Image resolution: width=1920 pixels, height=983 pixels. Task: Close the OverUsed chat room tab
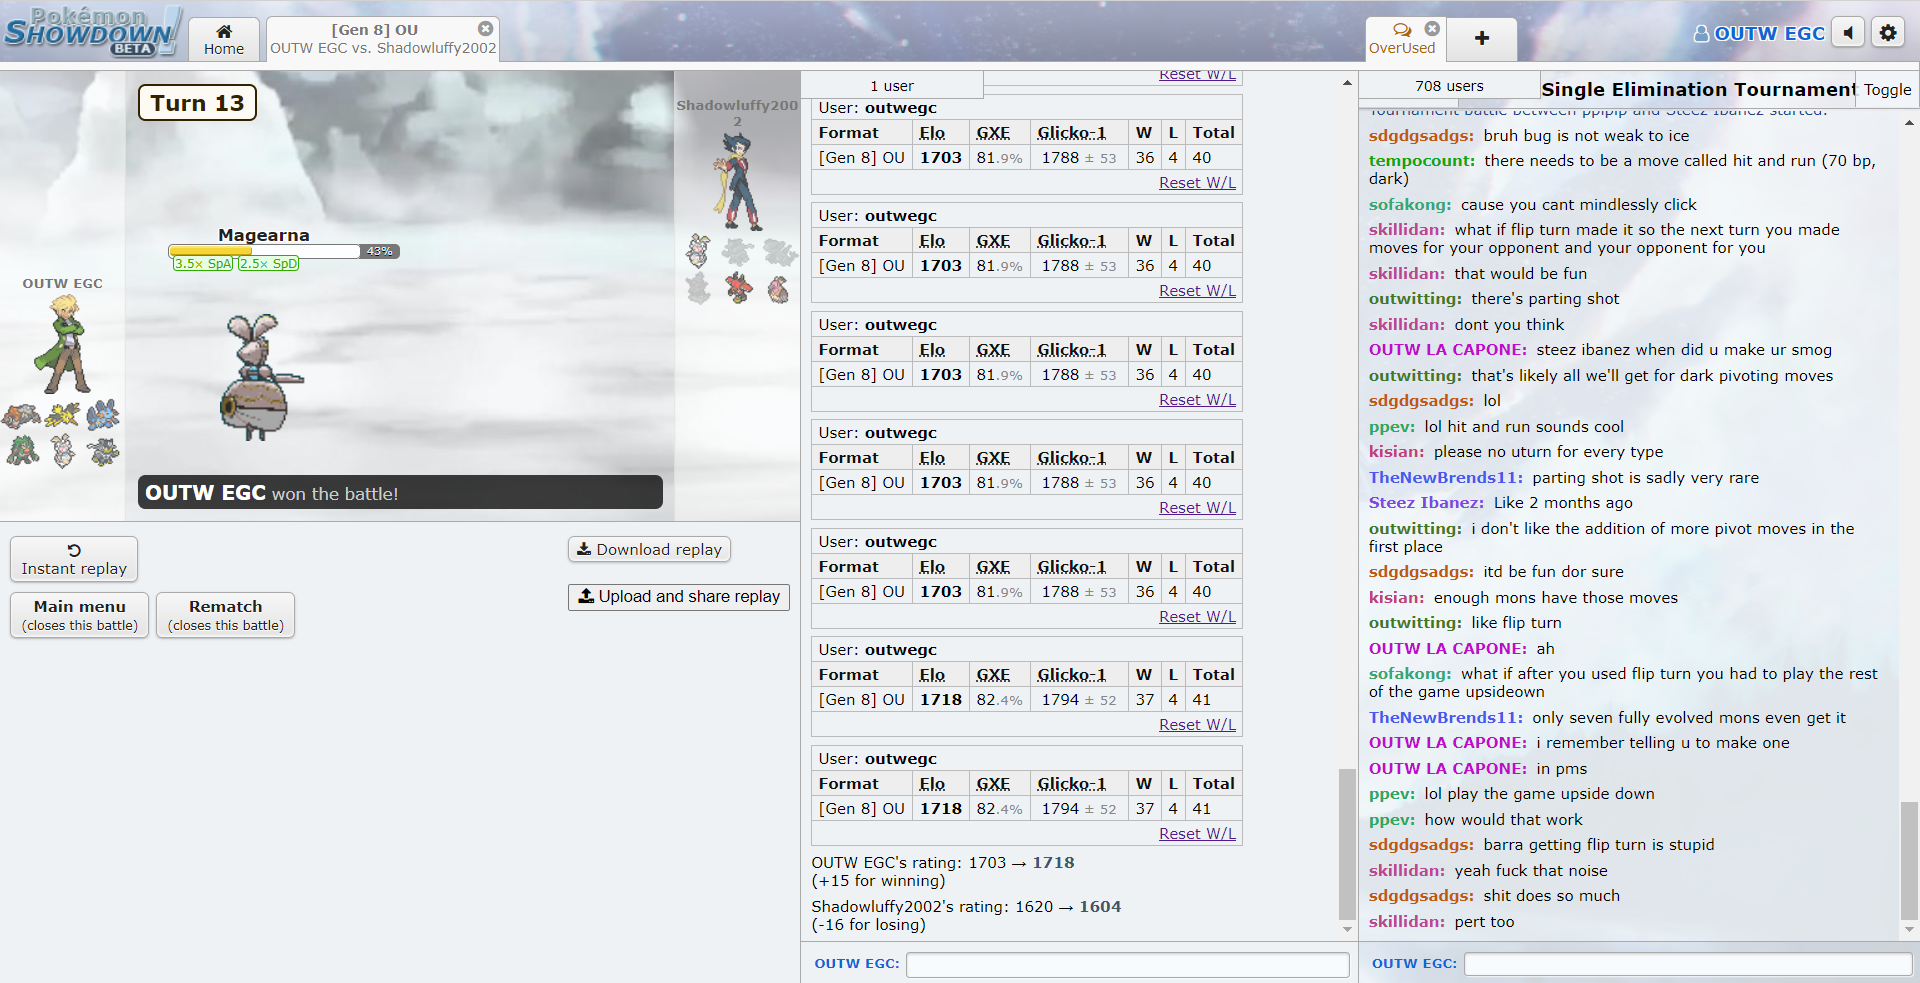(x=1432, y=28)
